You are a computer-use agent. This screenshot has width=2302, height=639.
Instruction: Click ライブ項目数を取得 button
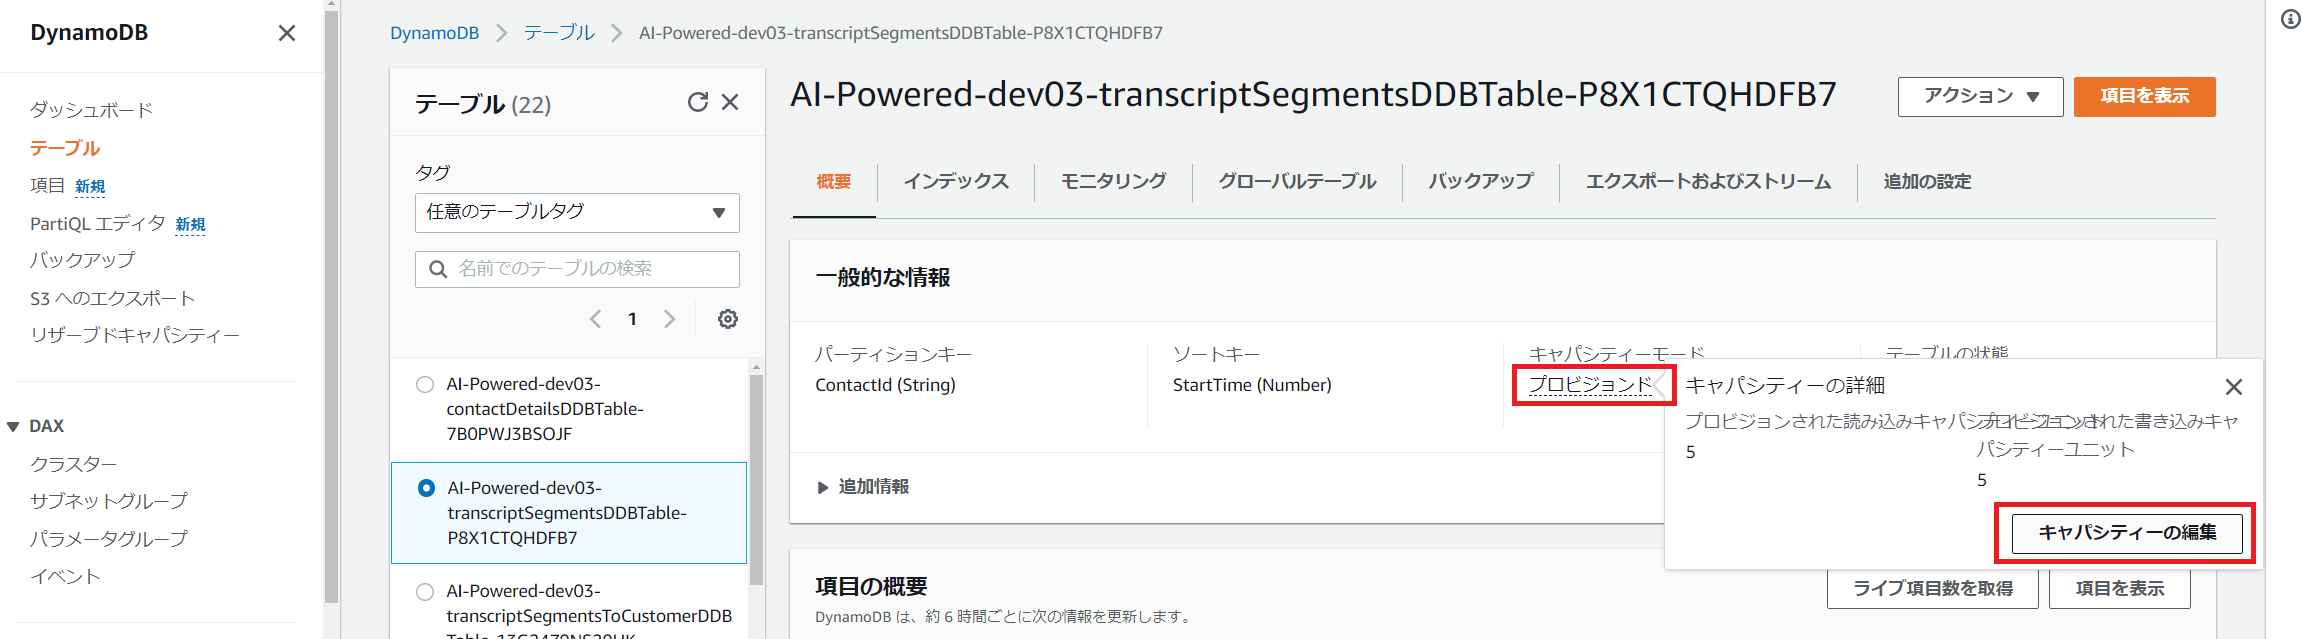coord(1933,588)
